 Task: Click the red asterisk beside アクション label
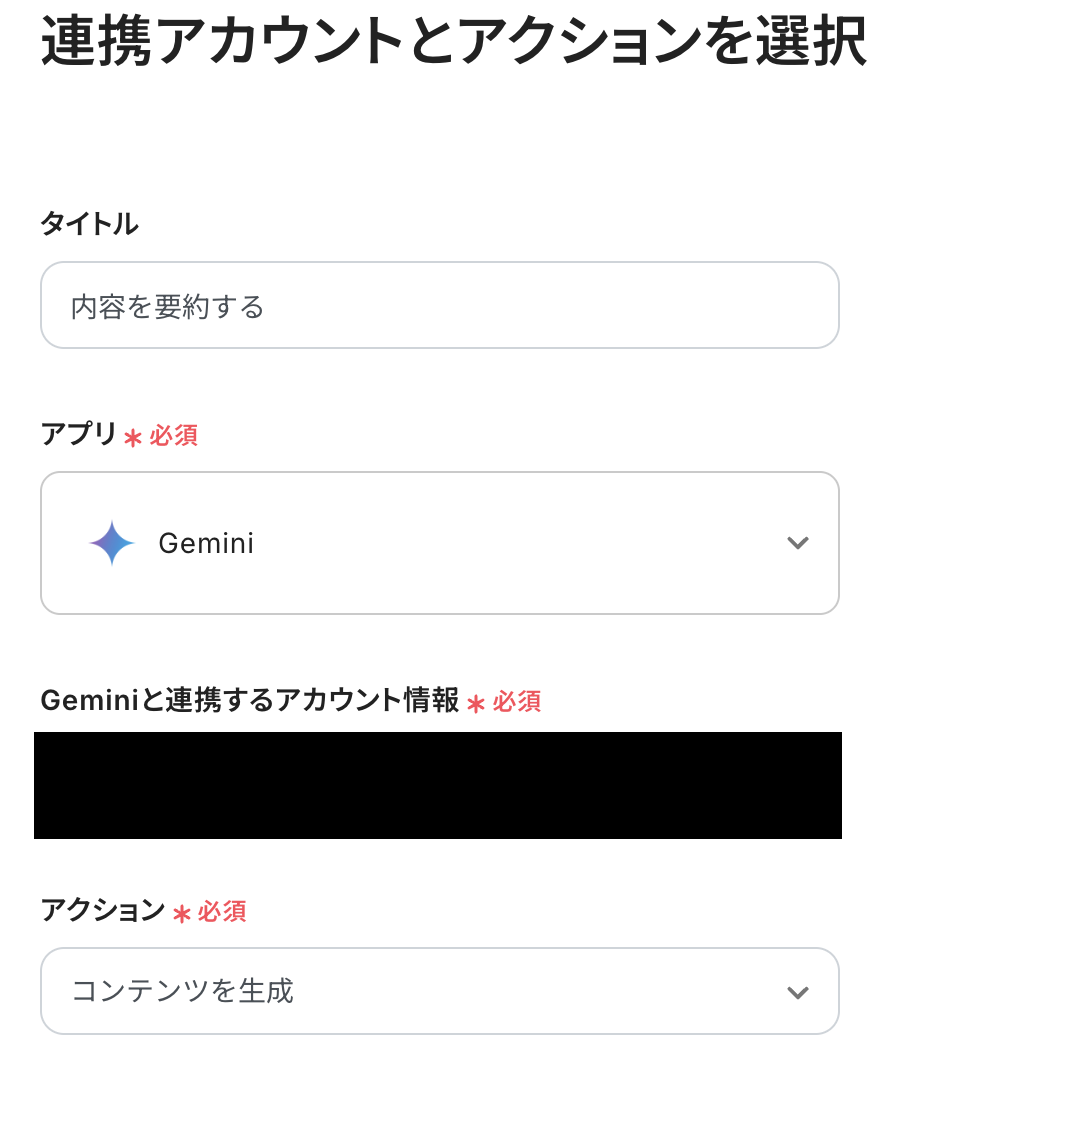(181, 913)
